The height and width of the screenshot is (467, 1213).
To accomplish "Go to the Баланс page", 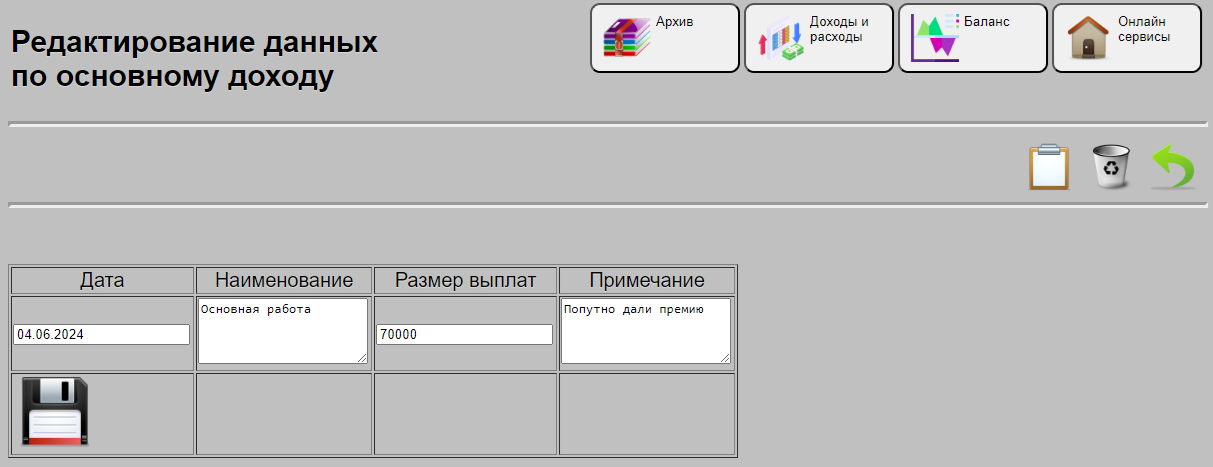I will (x=973, y=38).
